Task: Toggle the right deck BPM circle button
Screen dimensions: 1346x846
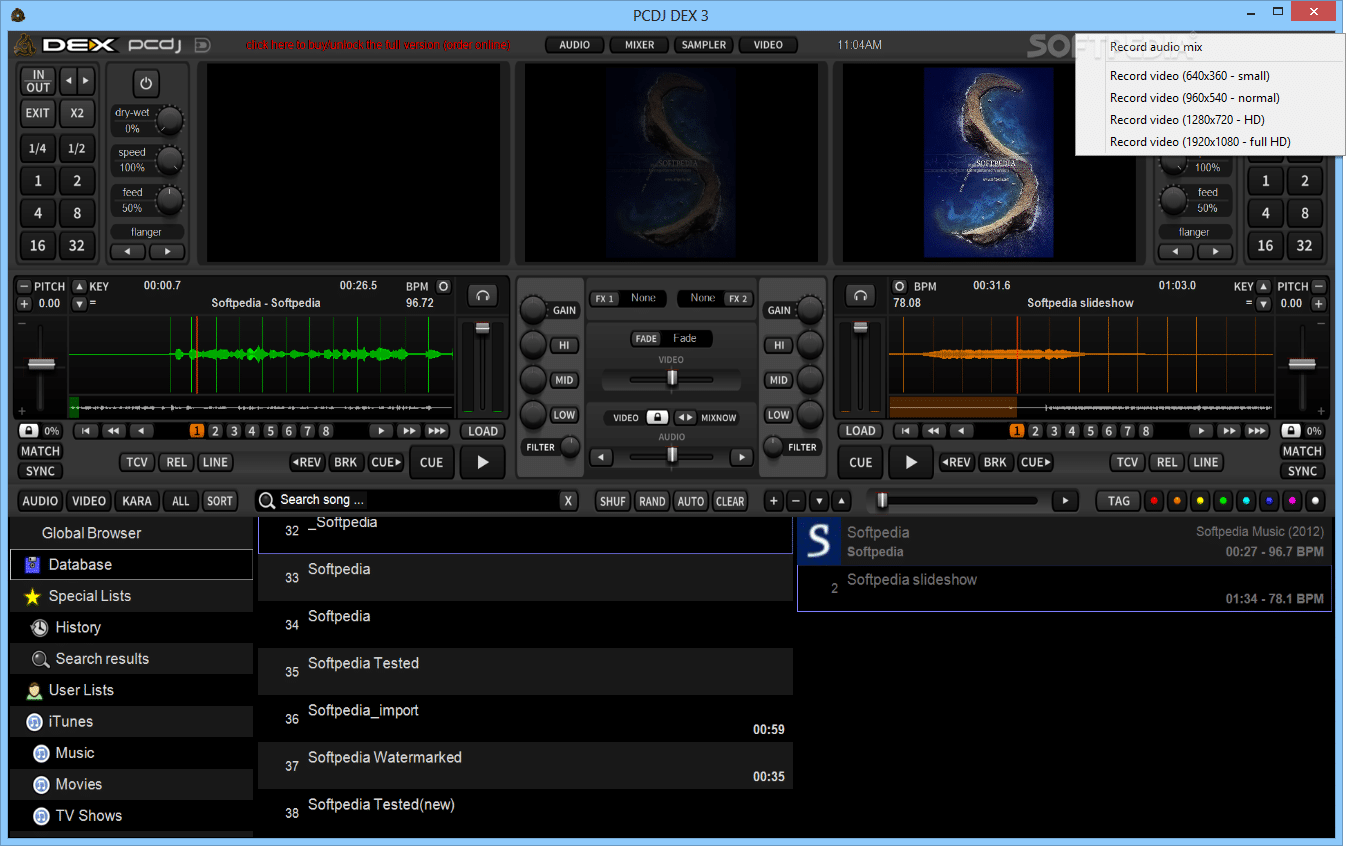Action: pos(899,286)
